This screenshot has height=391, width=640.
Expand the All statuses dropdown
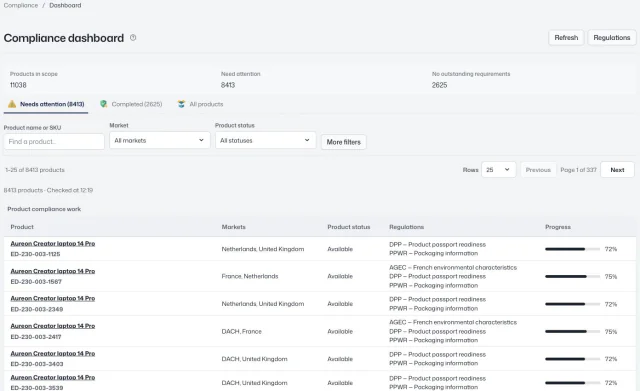click(x=265, y=140)
